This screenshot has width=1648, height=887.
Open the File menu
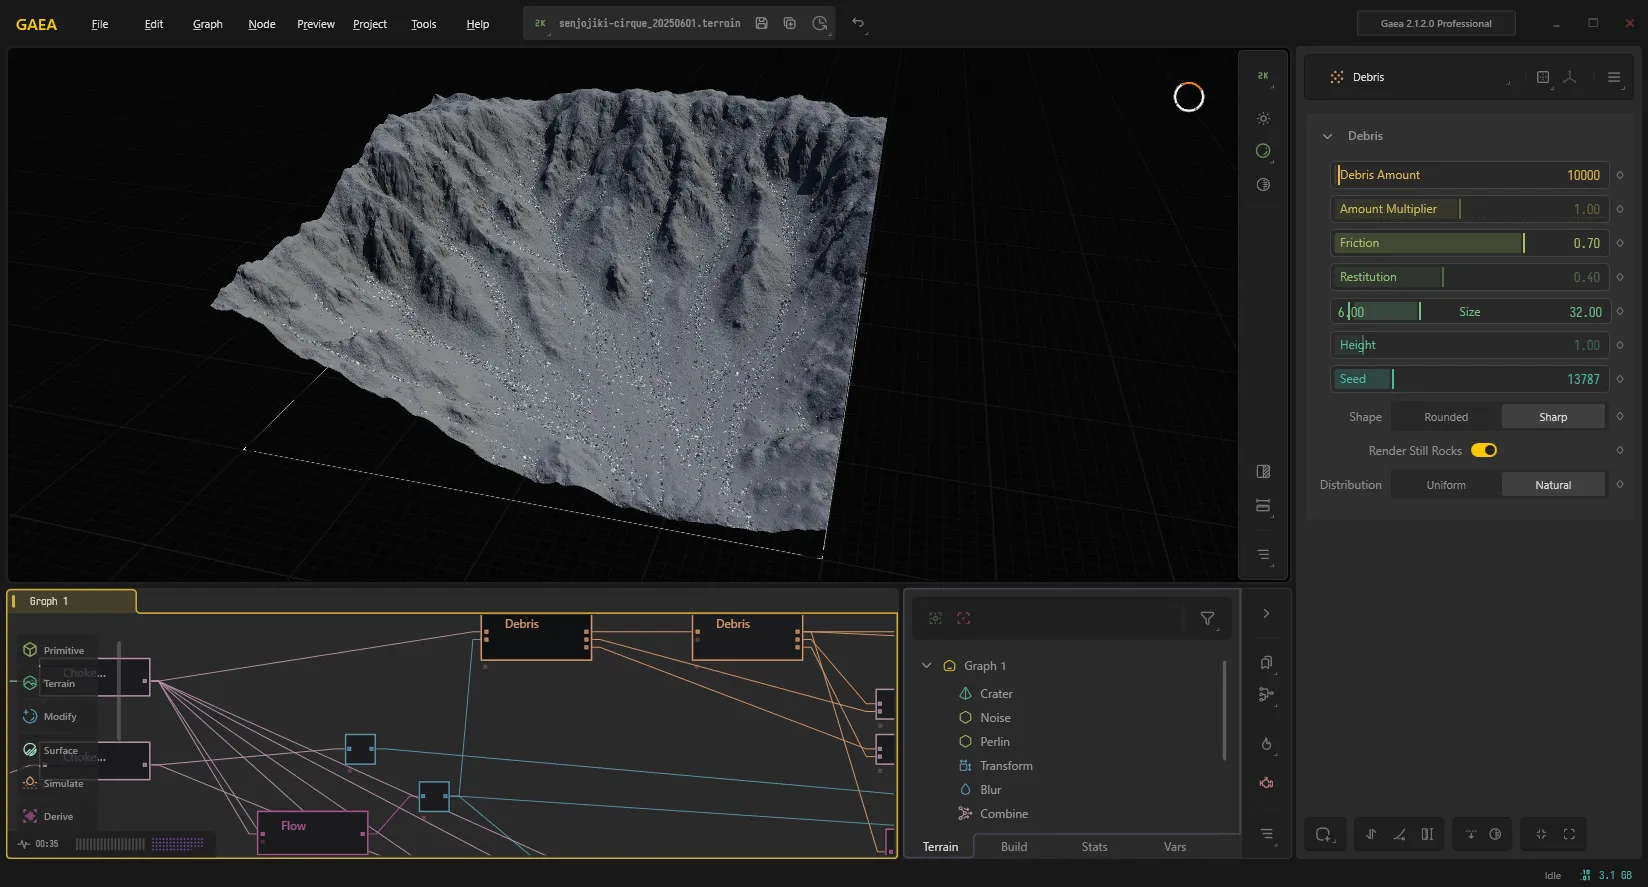click(x=100, y=24)
